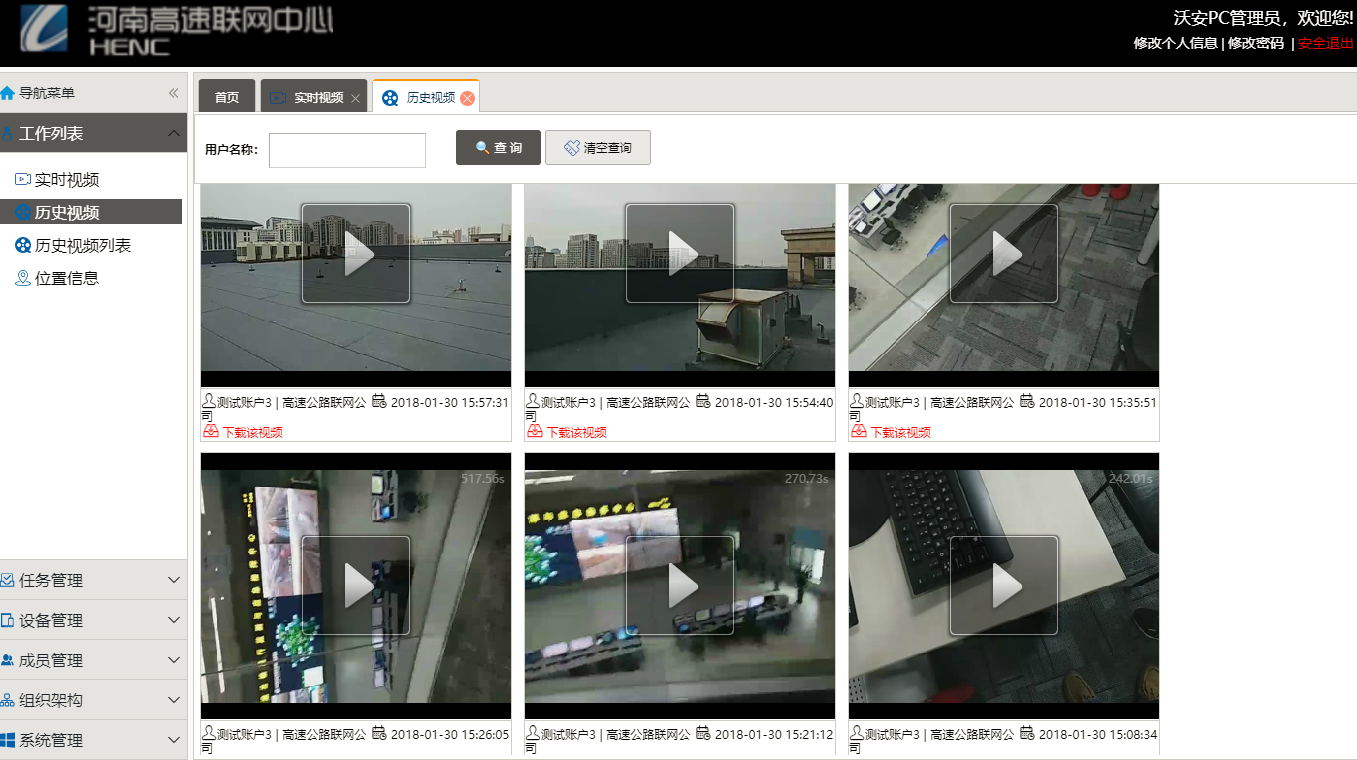Image resolution: width=1357 pixels, height=760 pixels.
Task: Expand the 系统管理 section
Action: pos(93,740)
